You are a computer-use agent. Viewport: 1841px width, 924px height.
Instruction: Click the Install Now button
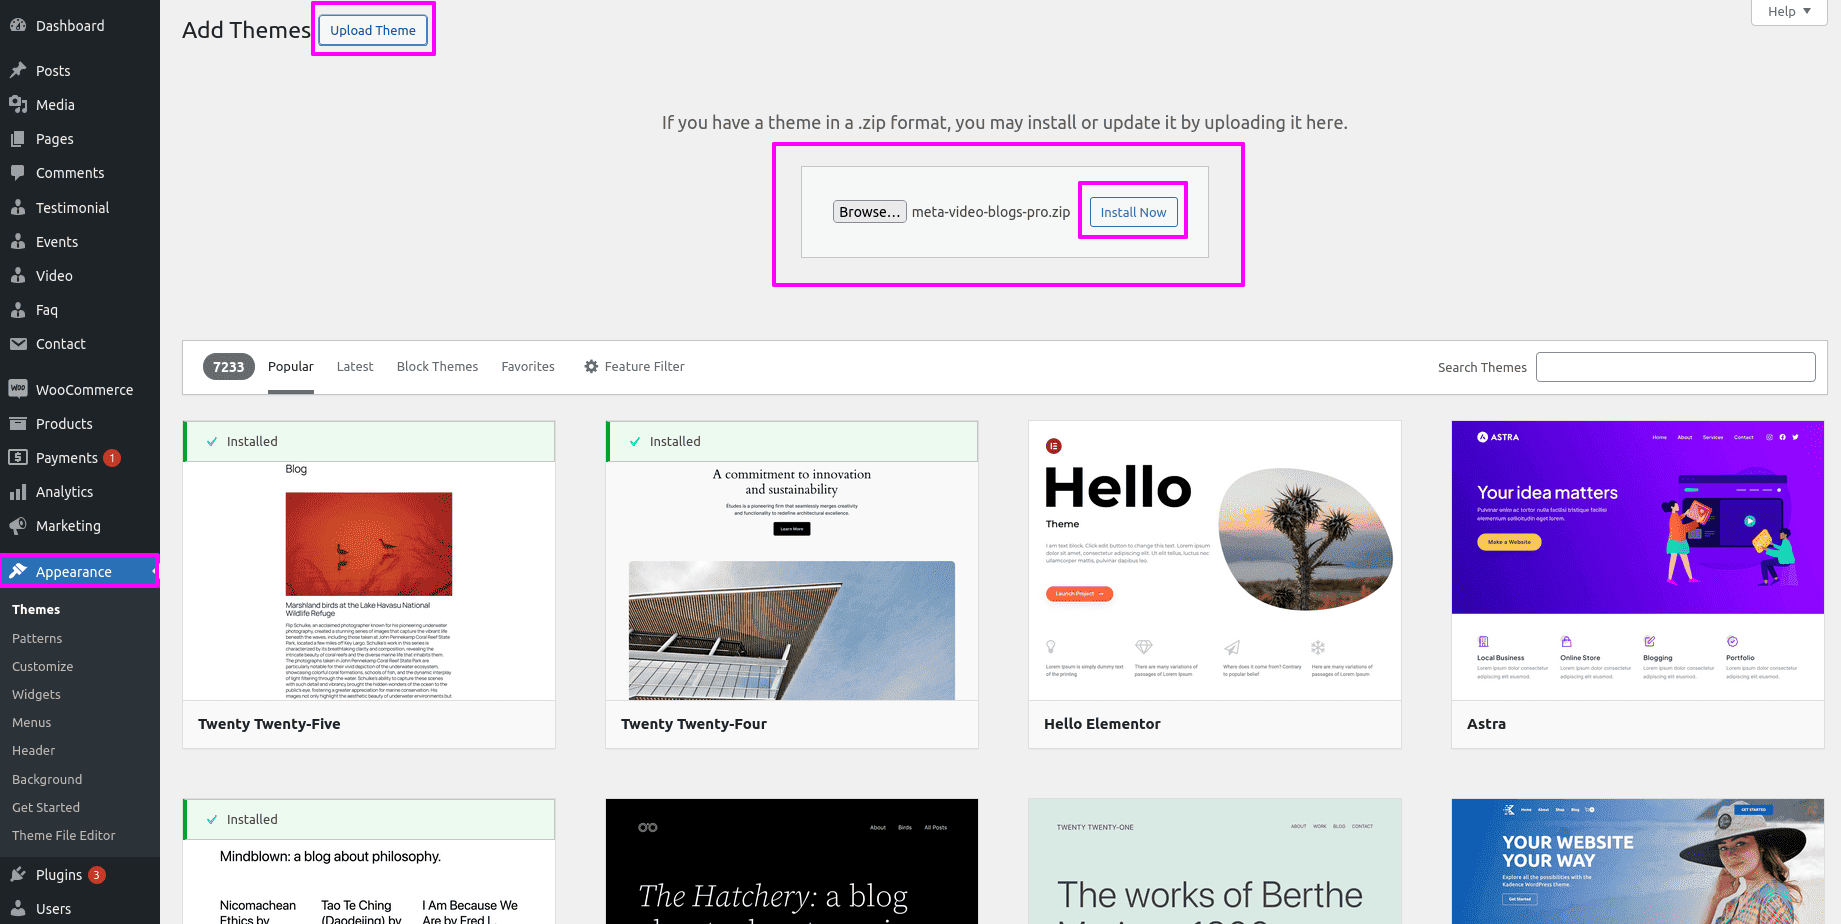point(1133,212)
